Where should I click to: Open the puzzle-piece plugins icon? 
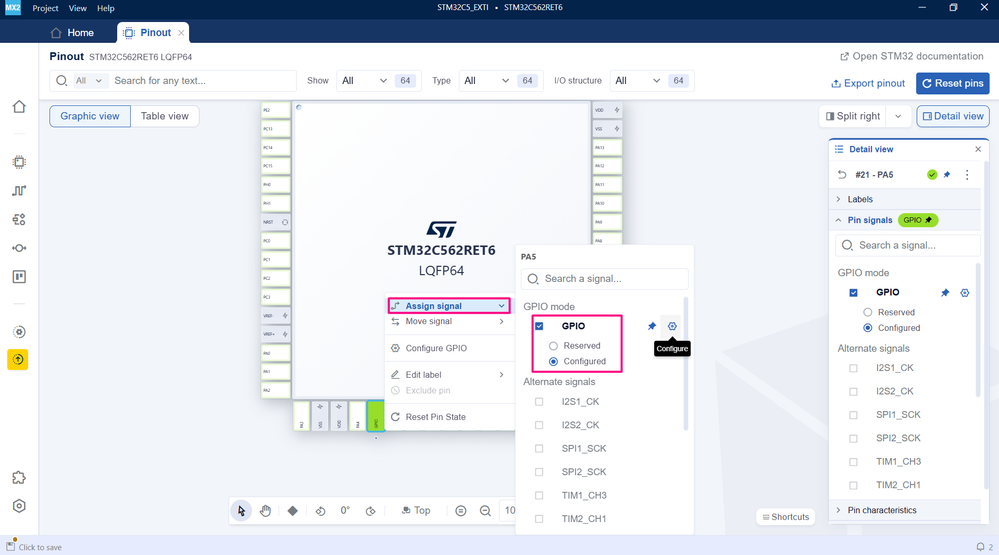19,477
